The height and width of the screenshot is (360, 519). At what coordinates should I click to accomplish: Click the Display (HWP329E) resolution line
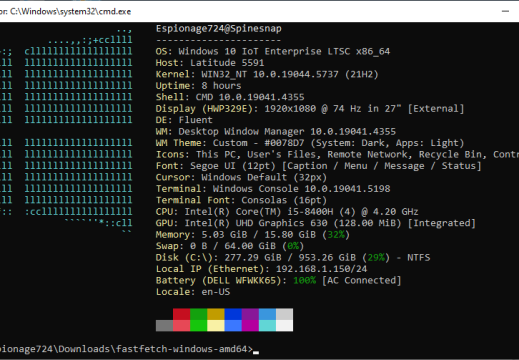[x=310, y=109]
